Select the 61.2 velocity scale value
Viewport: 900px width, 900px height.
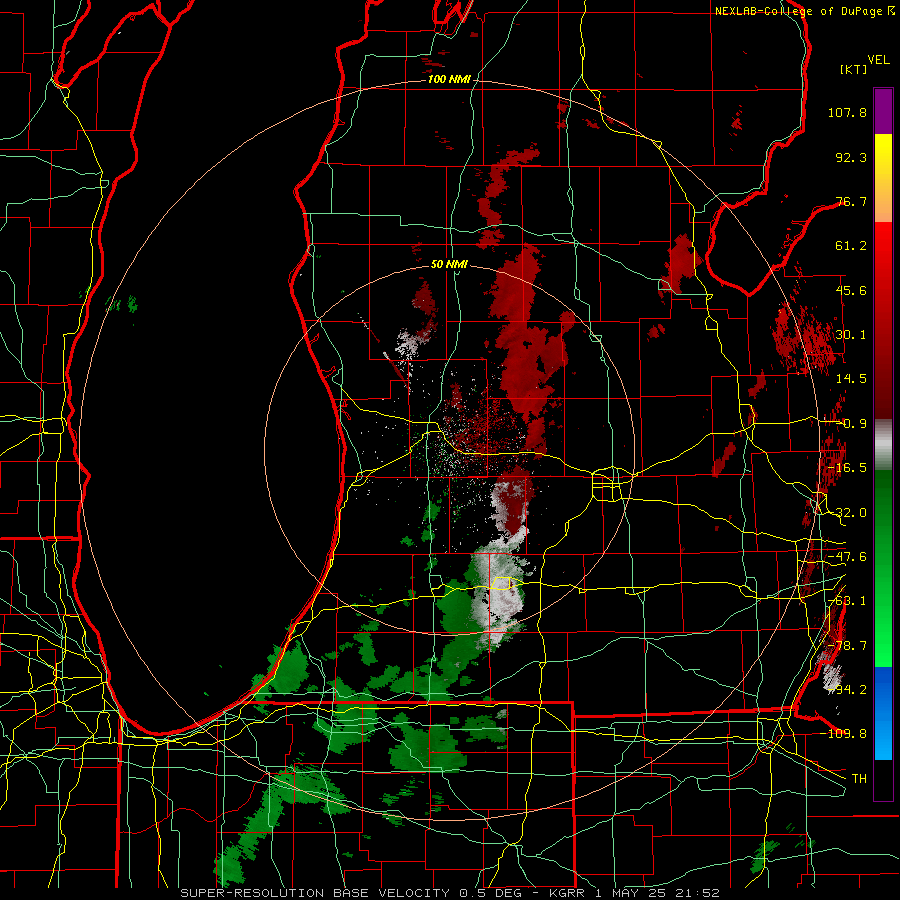(851, 246)
